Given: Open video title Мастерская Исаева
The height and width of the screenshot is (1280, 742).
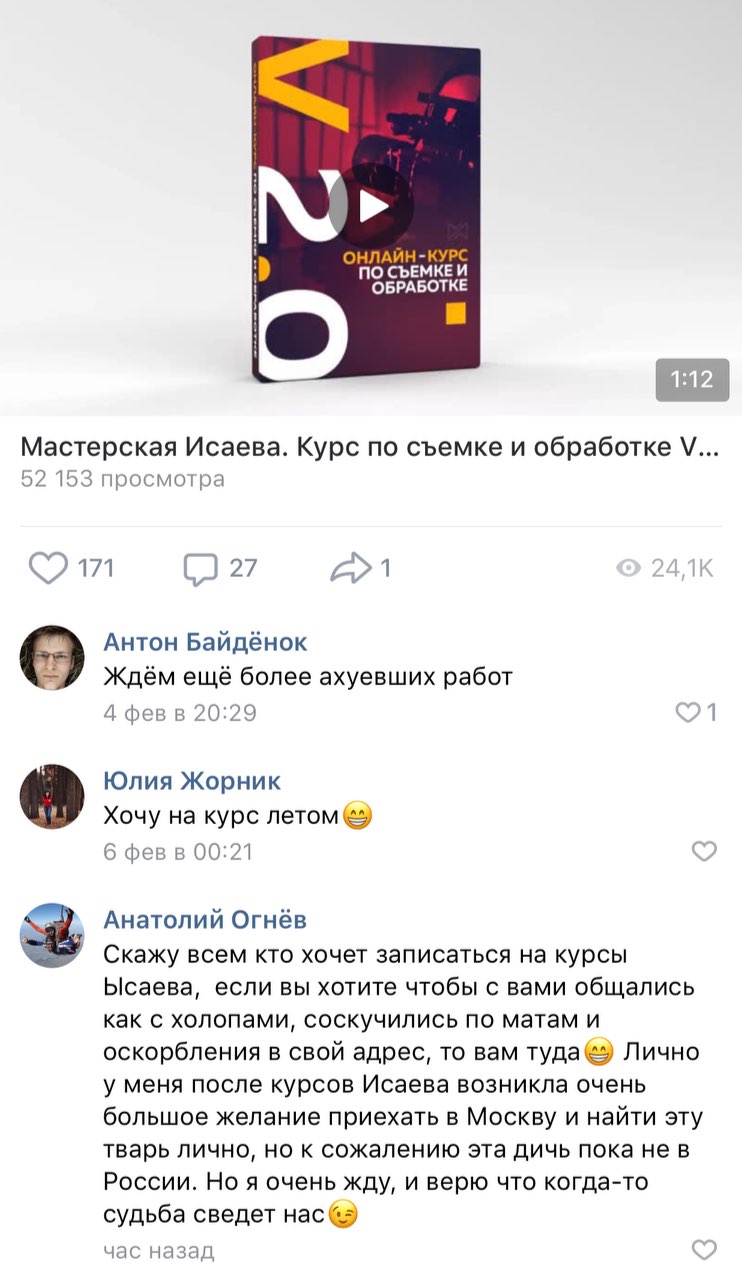Looking at the screenshot, I should (369, 447).
